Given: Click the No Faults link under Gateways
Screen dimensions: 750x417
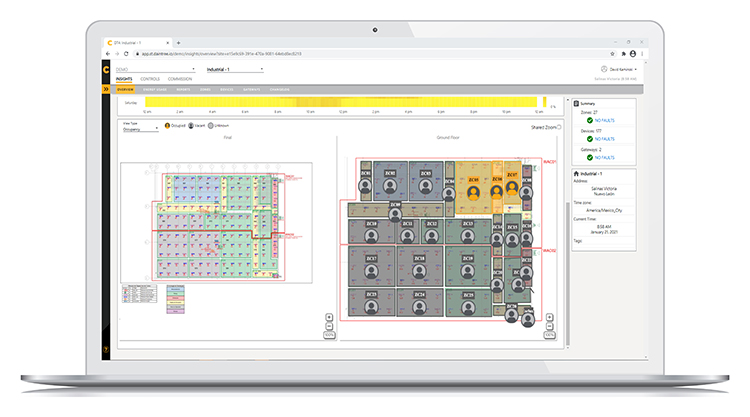Looking at the screenshot, I should (x=605, y=158).
